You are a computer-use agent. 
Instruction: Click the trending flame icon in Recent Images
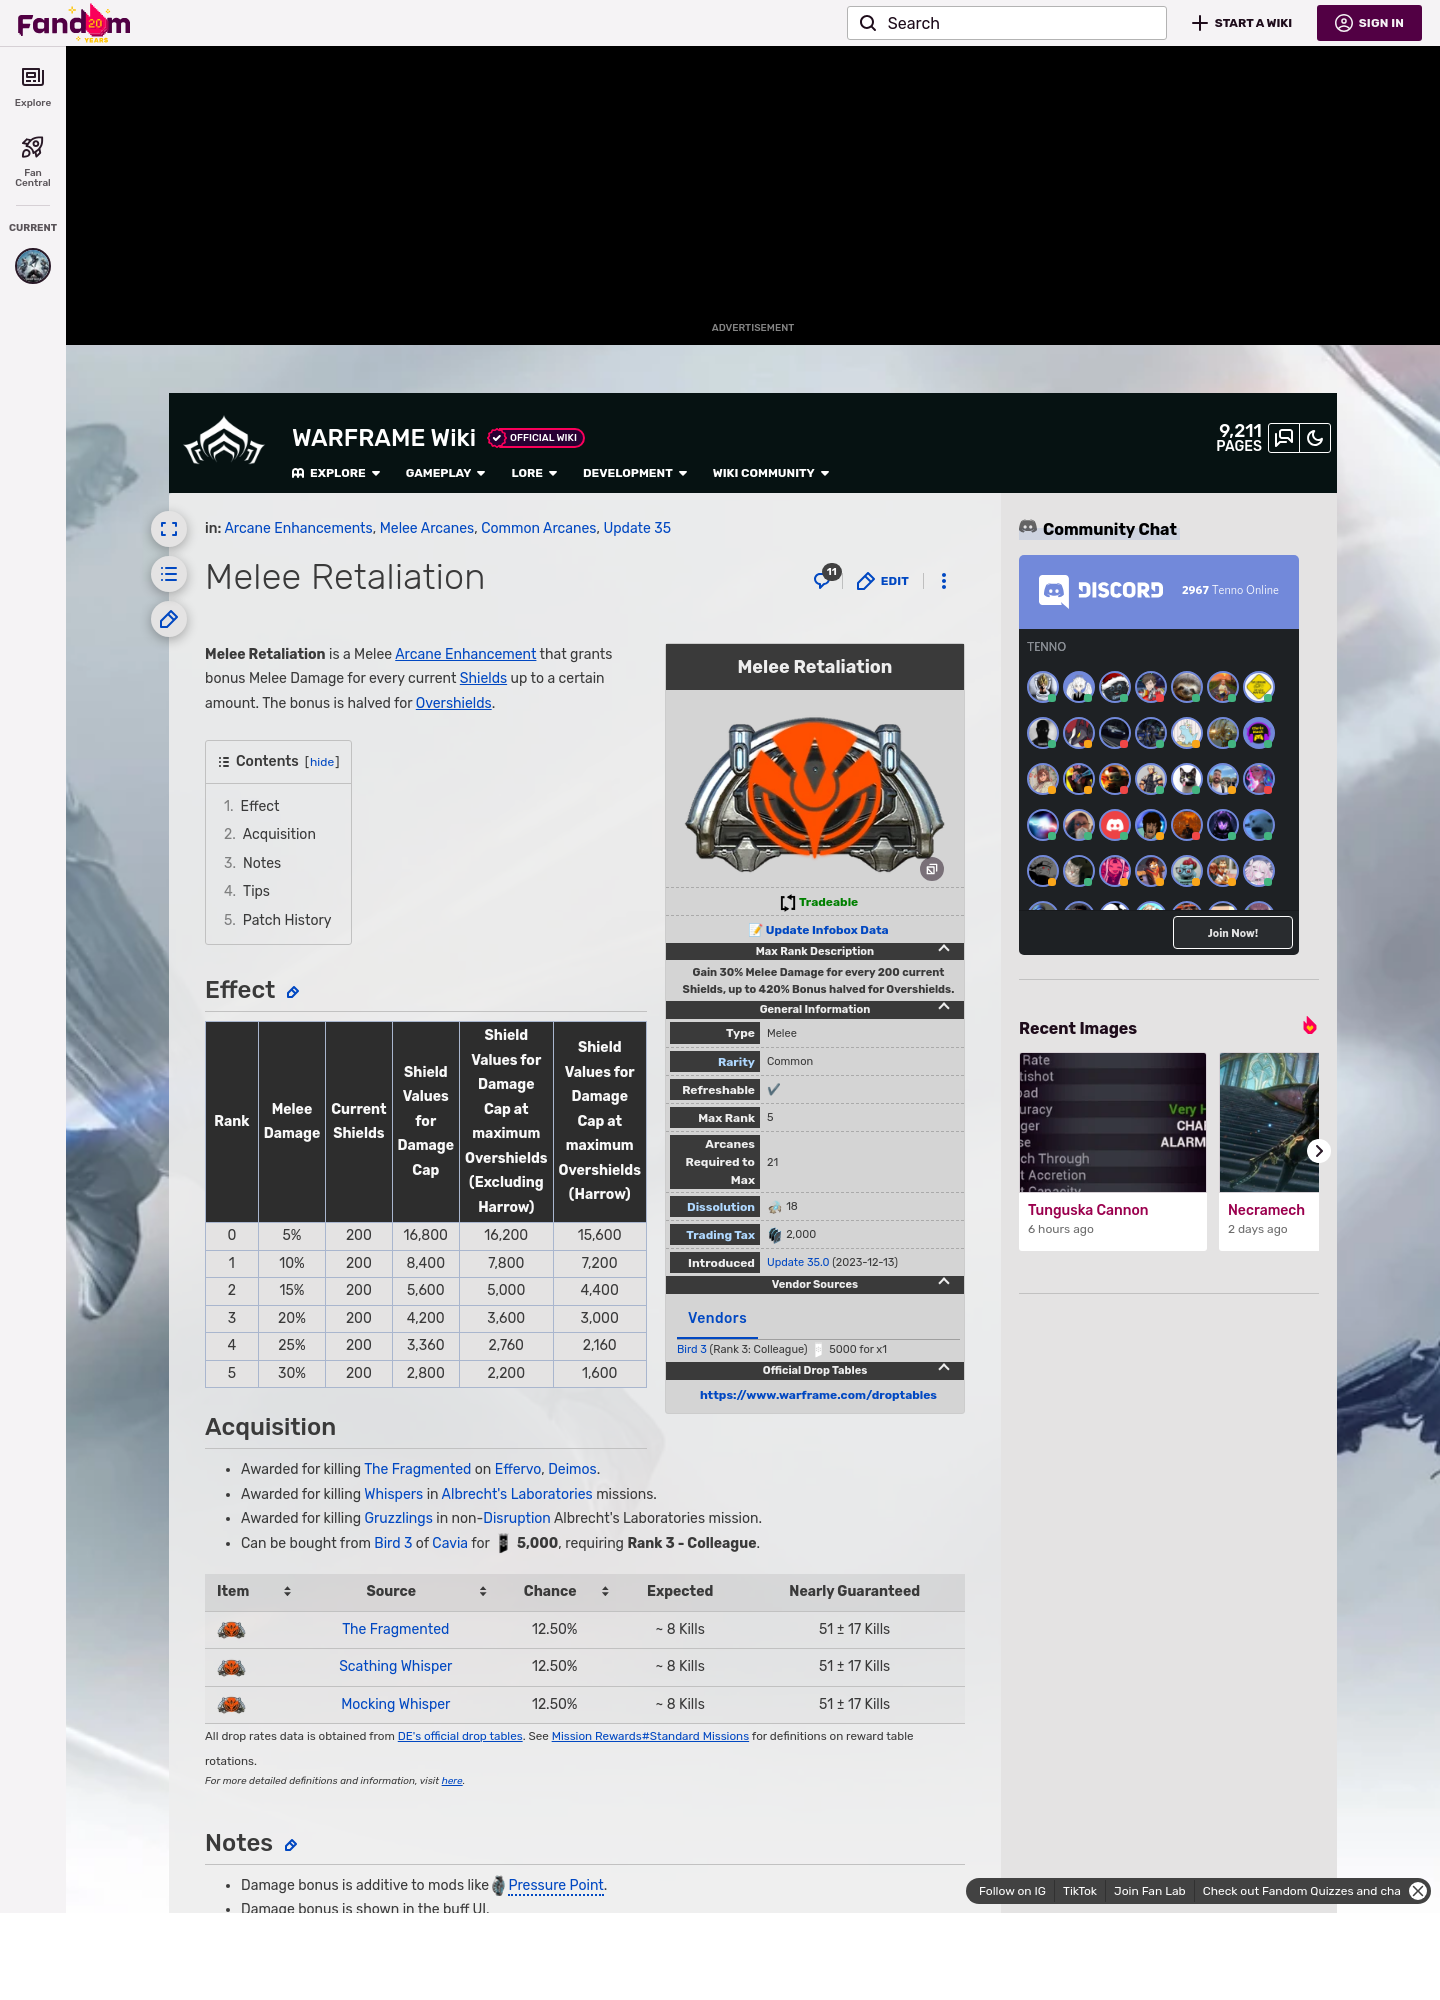1310,1025
